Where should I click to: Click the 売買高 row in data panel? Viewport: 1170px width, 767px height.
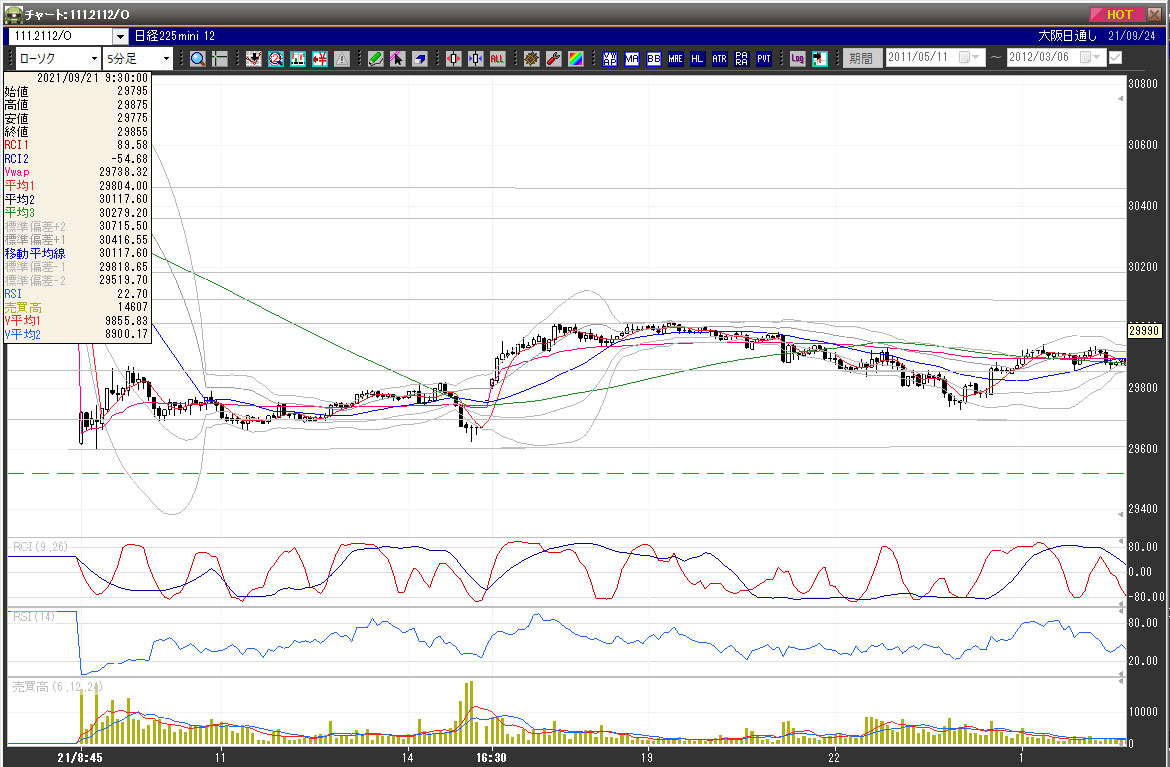(x=77, y=307)
